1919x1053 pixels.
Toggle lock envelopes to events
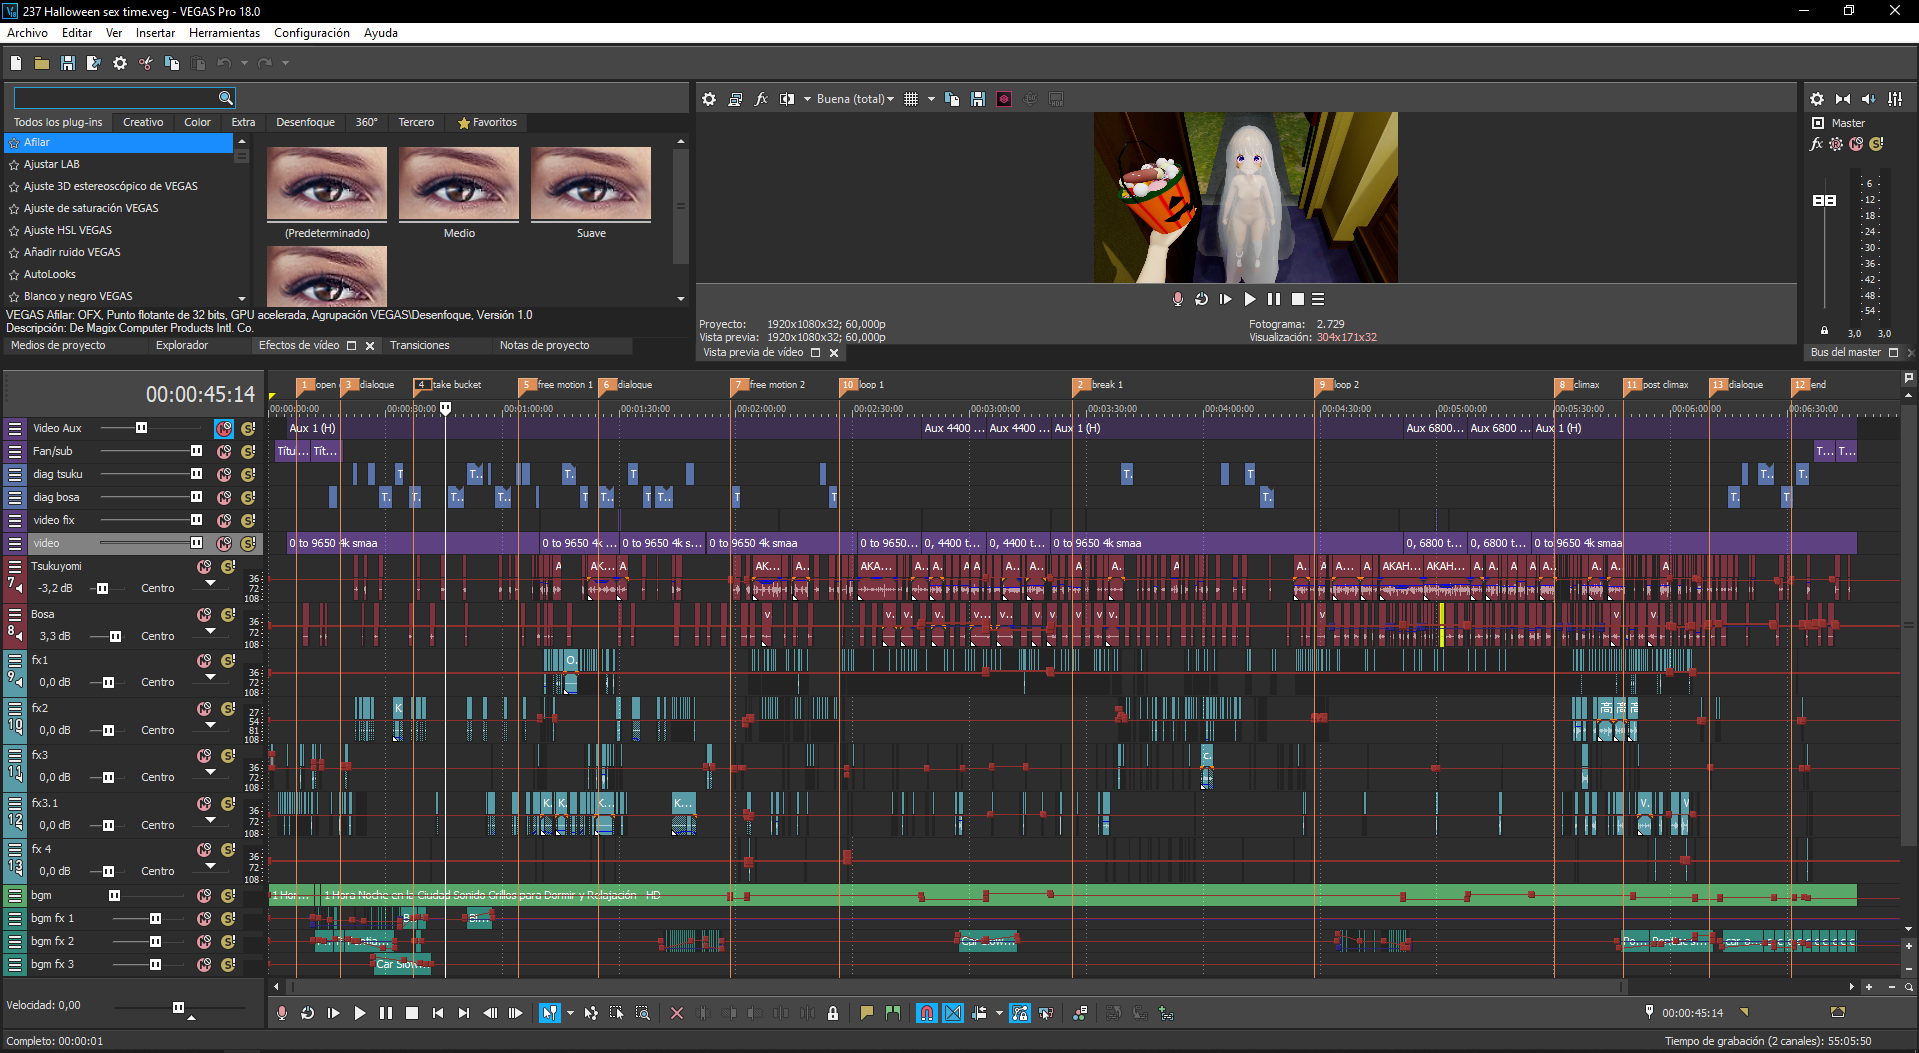point(1020,1013)
